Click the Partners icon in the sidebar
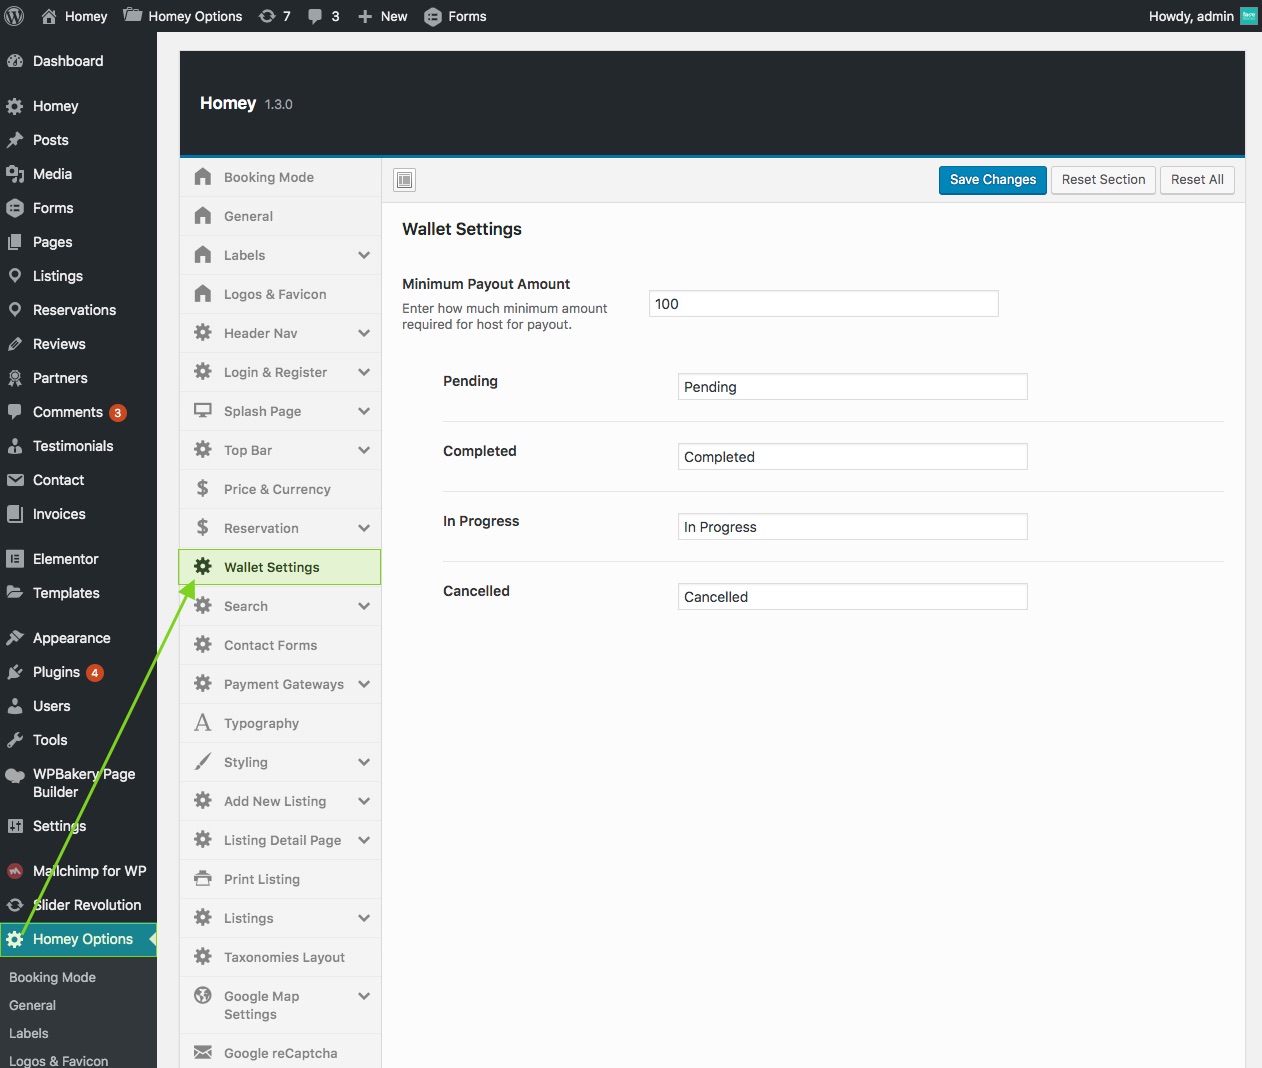The height and width of the screenshot is (1068, 1262). [15, 378]
